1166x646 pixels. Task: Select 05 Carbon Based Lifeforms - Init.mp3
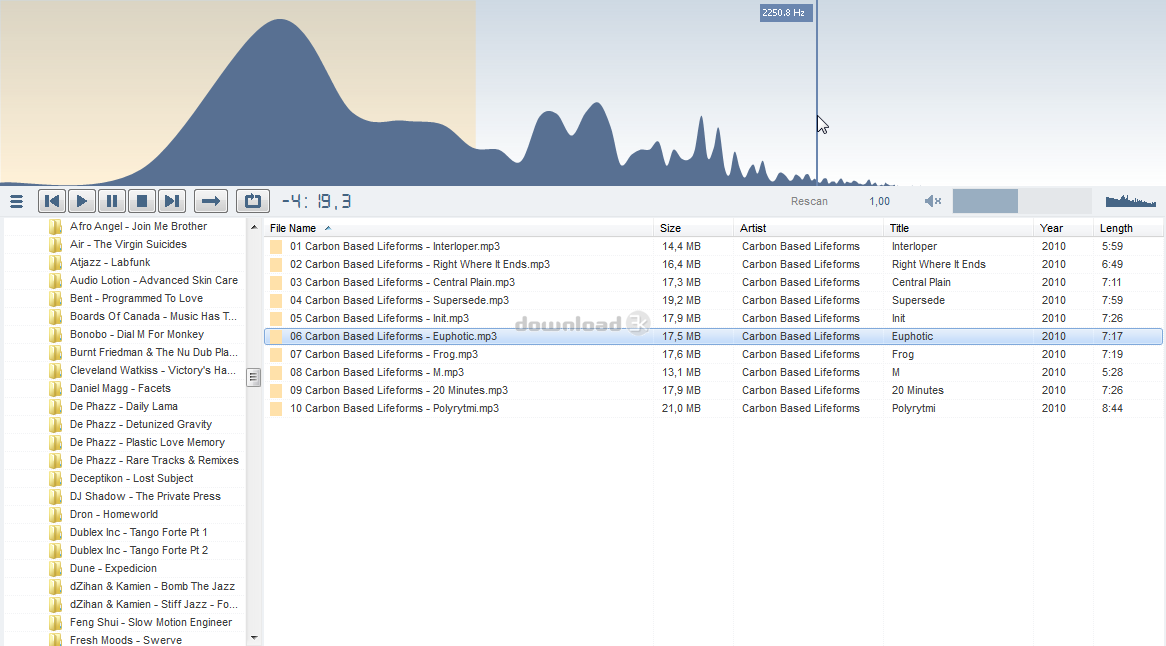(379, 318)
